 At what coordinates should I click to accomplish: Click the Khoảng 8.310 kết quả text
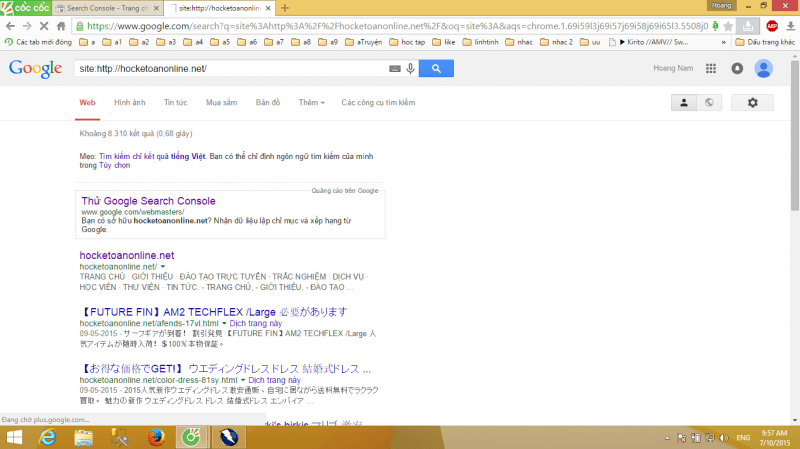click(136, 134)
